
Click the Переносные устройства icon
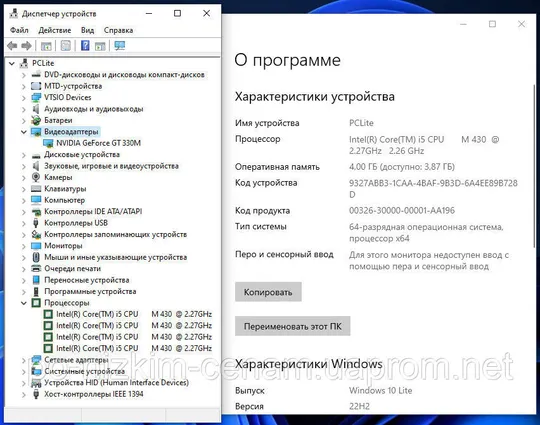(36, 280)
